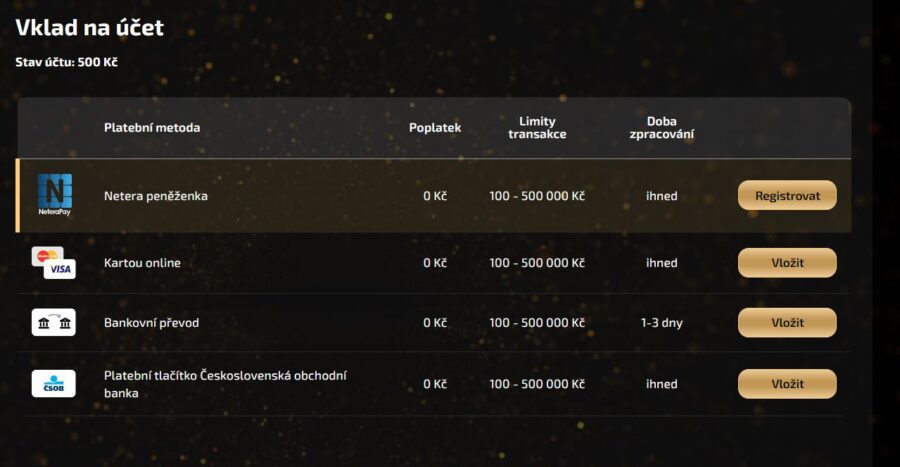The width and height of the screenshot is (900, 467).
Task: Click the Poplatek column header
Action: (434, 128)
